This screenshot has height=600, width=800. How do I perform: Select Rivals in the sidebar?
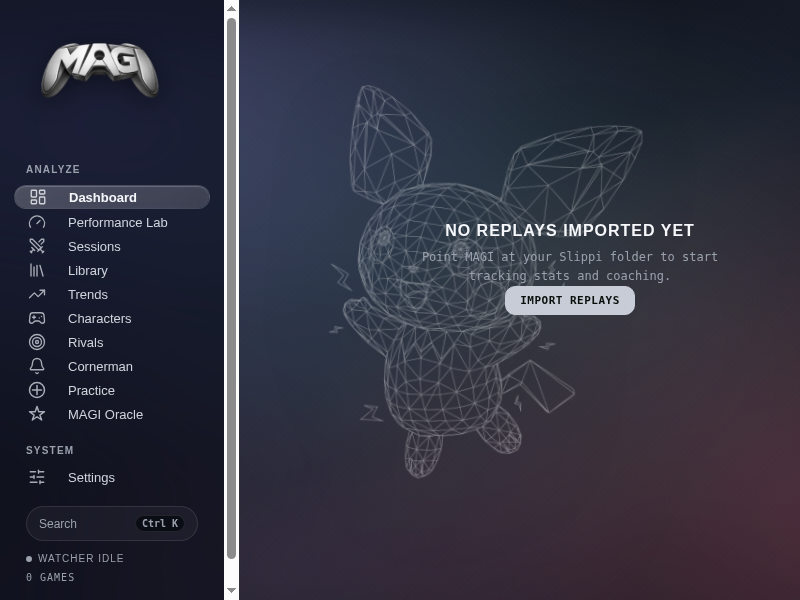112,342
